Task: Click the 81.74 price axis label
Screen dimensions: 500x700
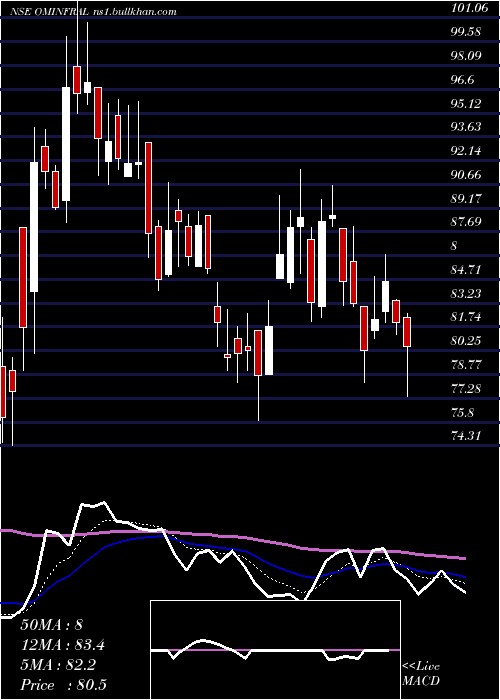Action: [466, 317]
